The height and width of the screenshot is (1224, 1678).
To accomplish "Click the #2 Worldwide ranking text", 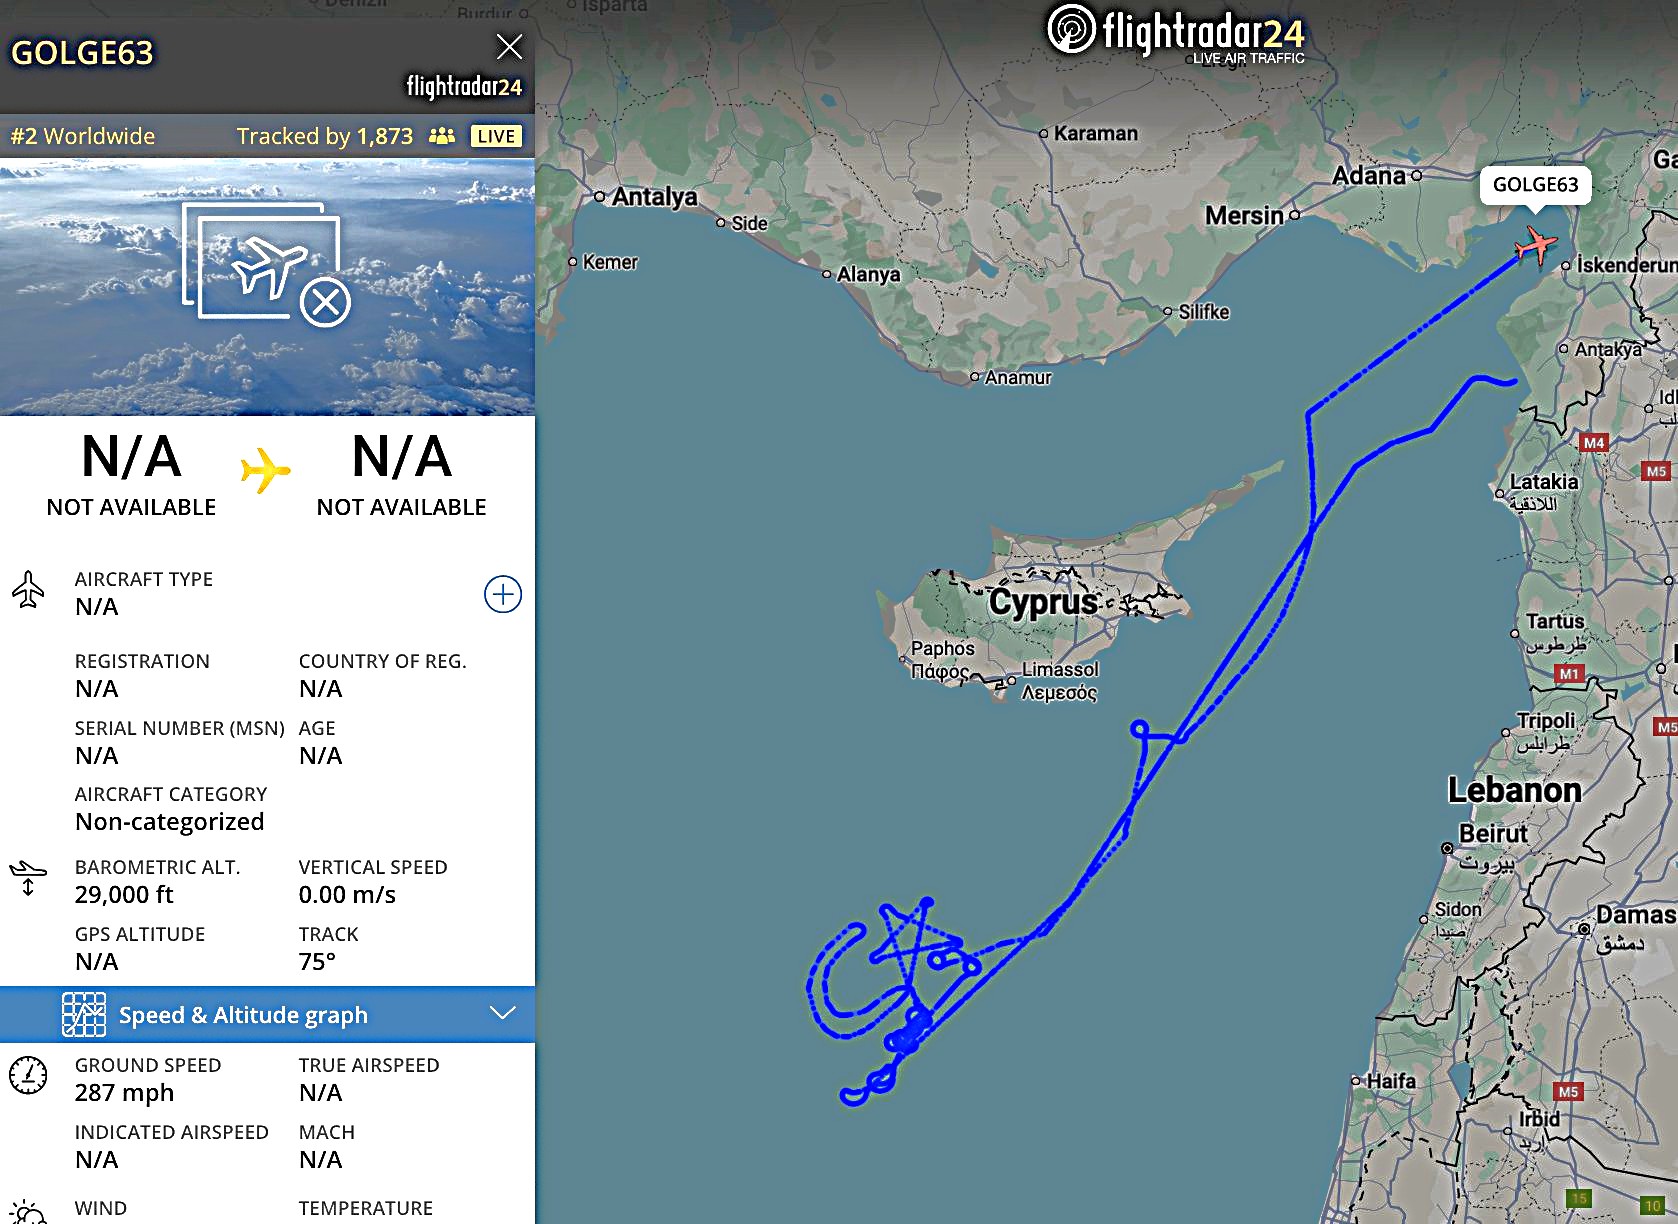I will click(x=83, y=136).
